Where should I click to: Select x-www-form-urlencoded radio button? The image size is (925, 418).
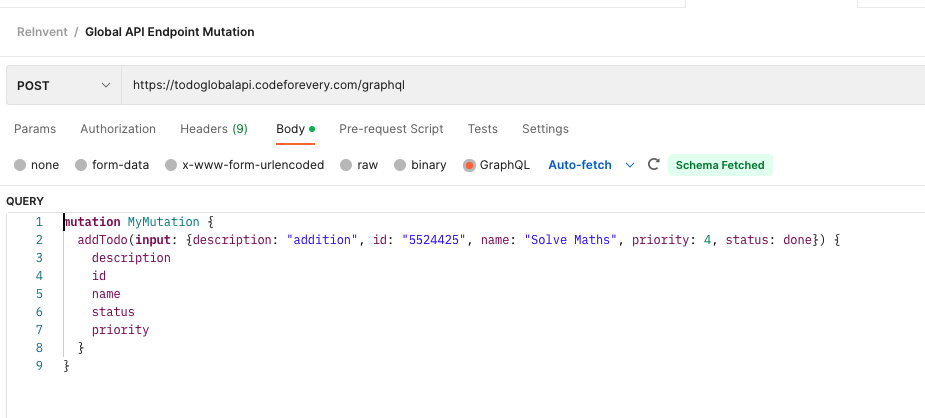[171, 166]
